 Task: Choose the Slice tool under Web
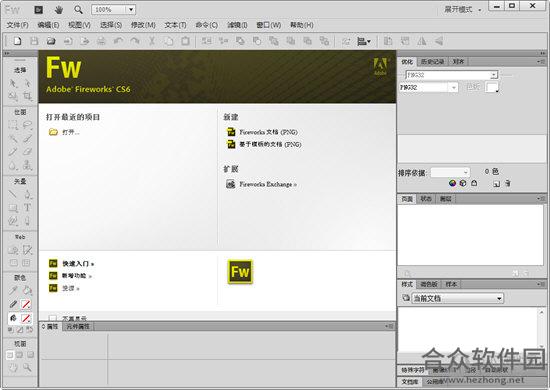[x=27, y=250]
